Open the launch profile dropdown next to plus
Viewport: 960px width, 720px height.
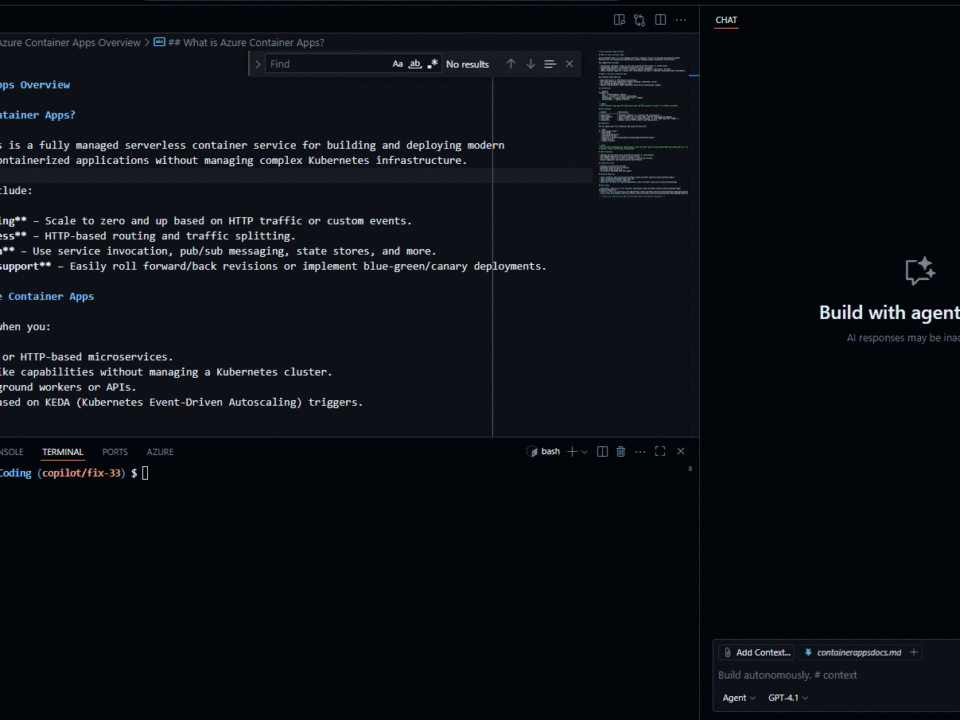(x=585, y=452)
